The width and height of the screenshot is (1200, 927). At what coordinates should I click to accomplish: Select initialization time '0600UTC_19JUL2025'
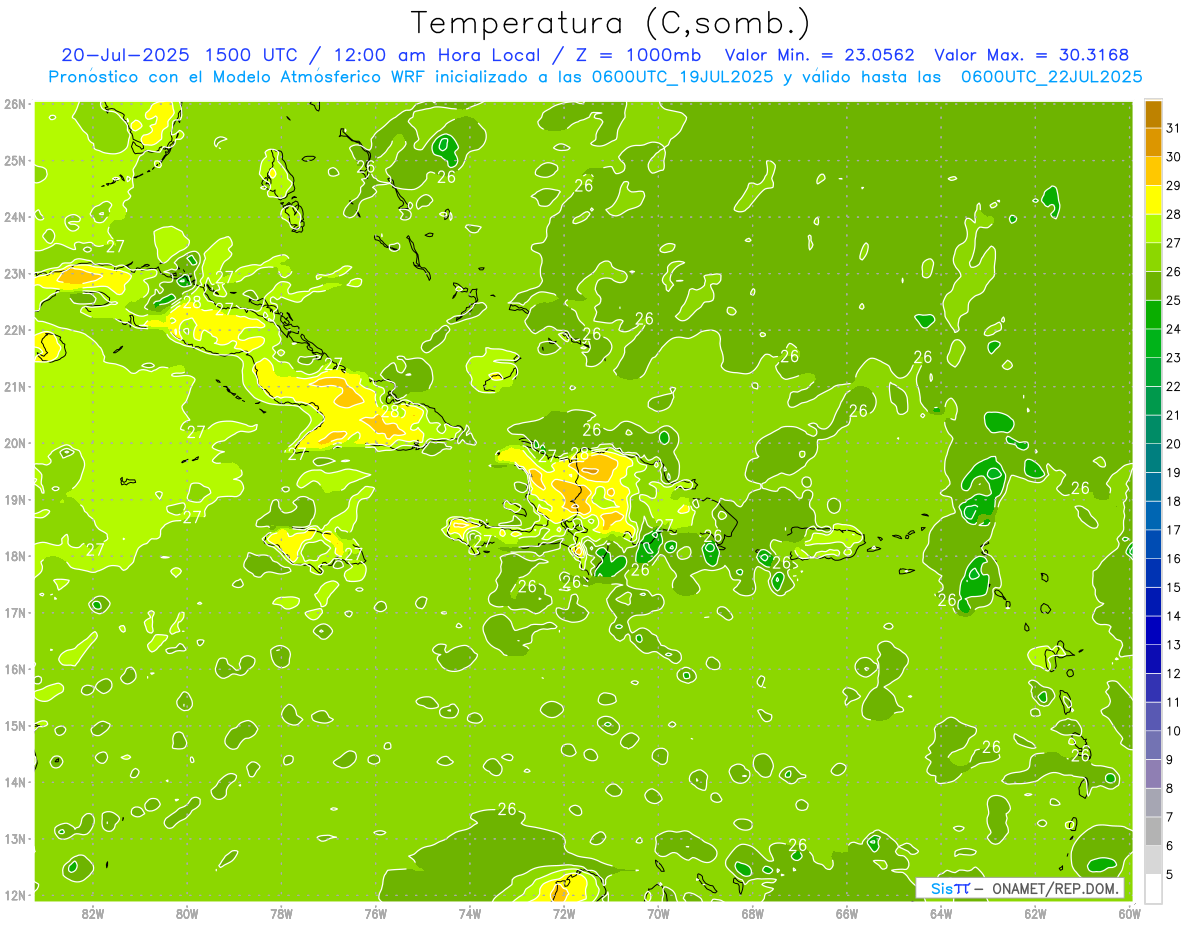click(x=683, y=76)
